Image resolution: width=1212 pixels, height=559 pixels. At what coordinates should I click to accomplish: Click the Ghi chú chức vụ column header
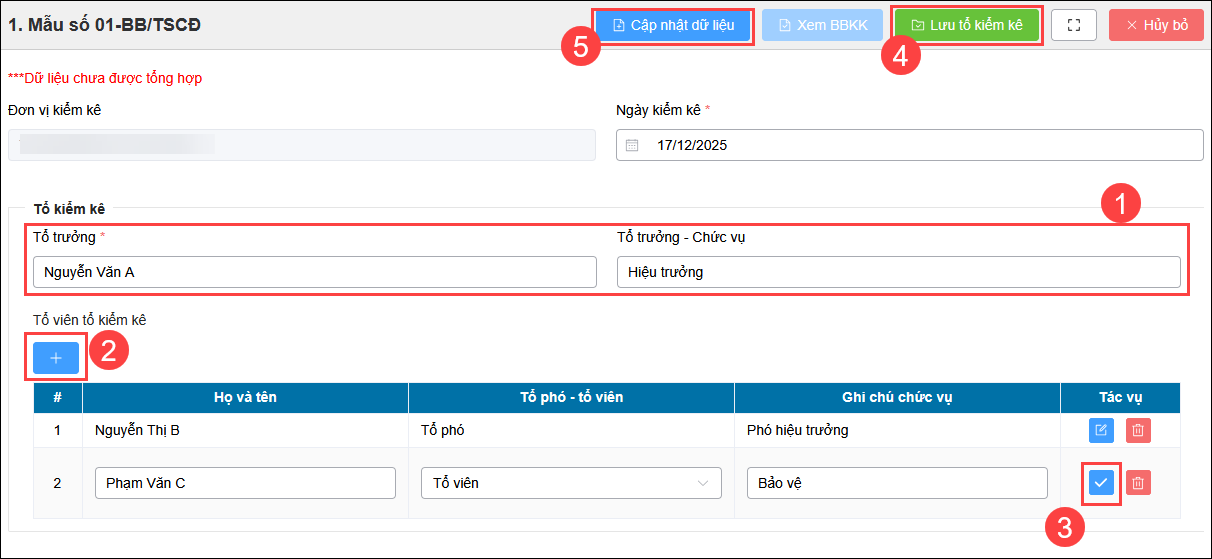tap(897, 397)
